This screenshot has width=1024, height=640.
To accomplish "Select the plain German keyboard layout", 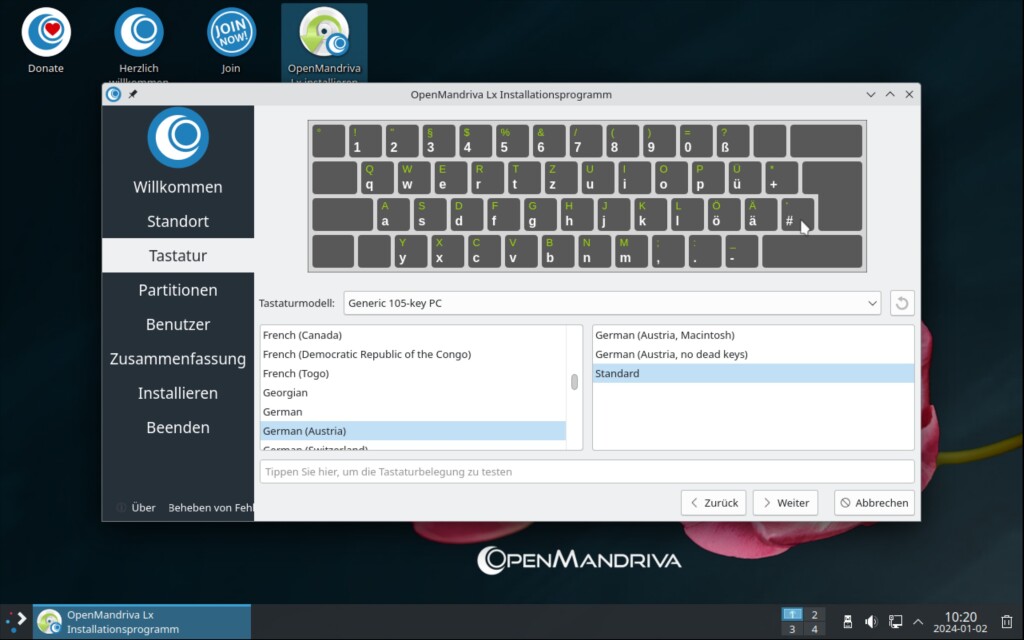I will 413,412.
